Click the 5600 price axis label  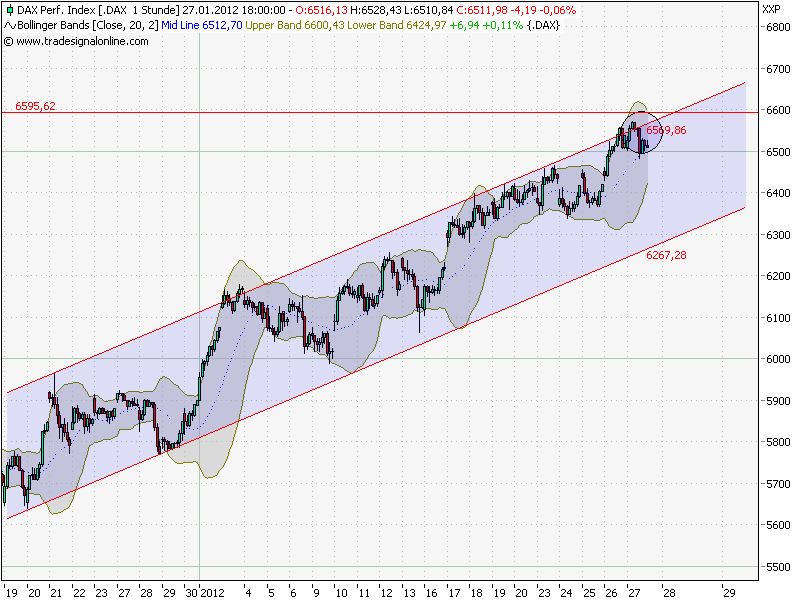tap(778, 525)
